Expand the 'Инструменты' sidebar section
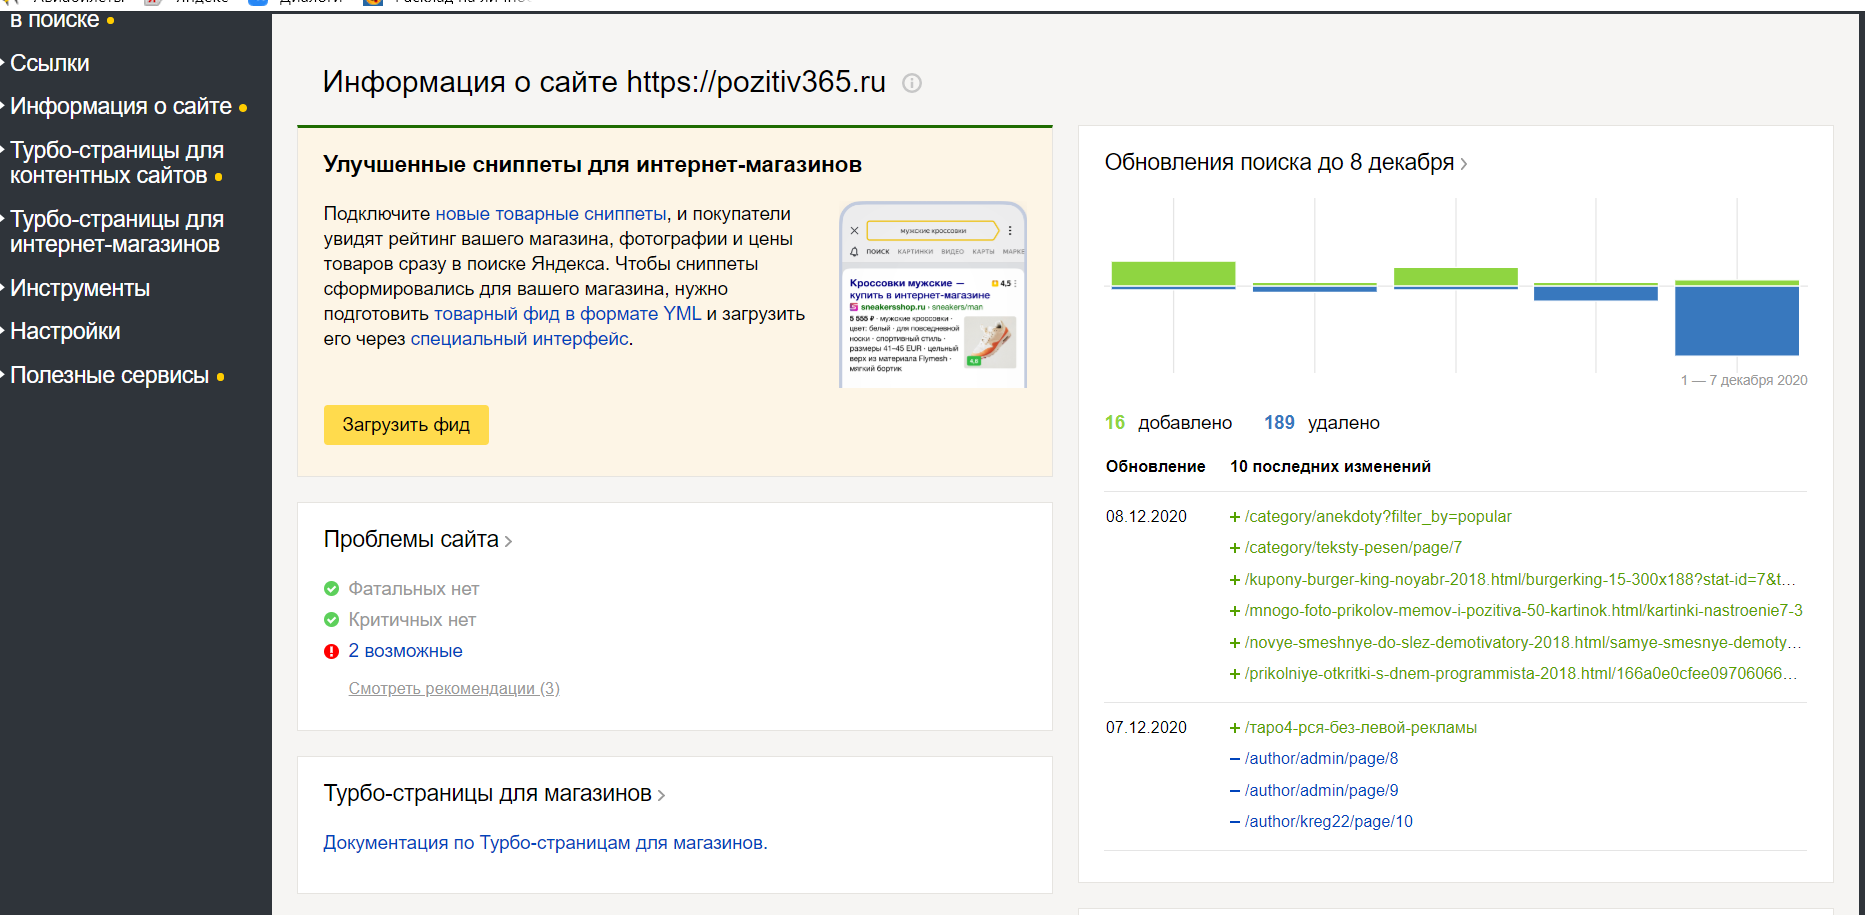The image size is (1865, 915). coord(80,288)
